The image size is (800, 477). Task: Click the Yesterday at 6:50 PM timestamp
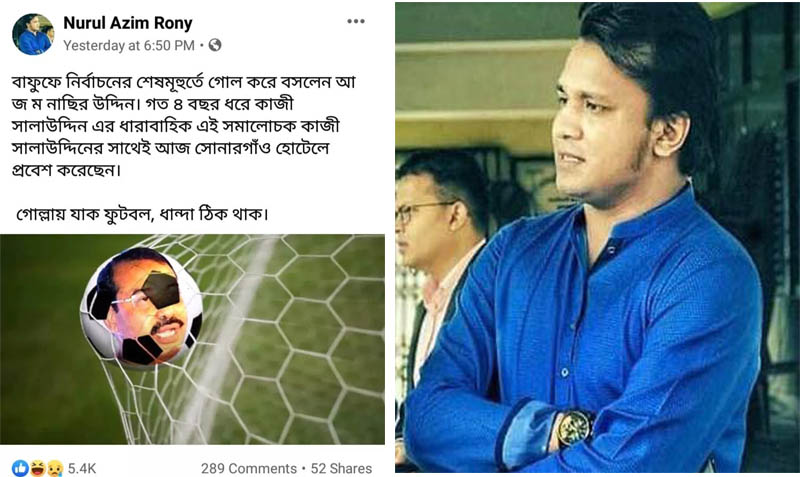129,45
